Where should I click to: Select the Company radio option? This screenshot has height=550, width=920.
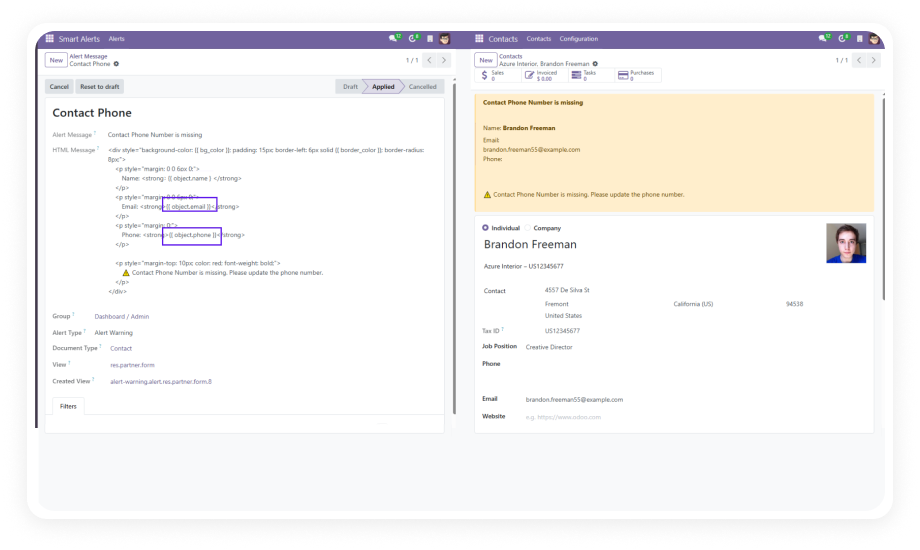[527, 228]
